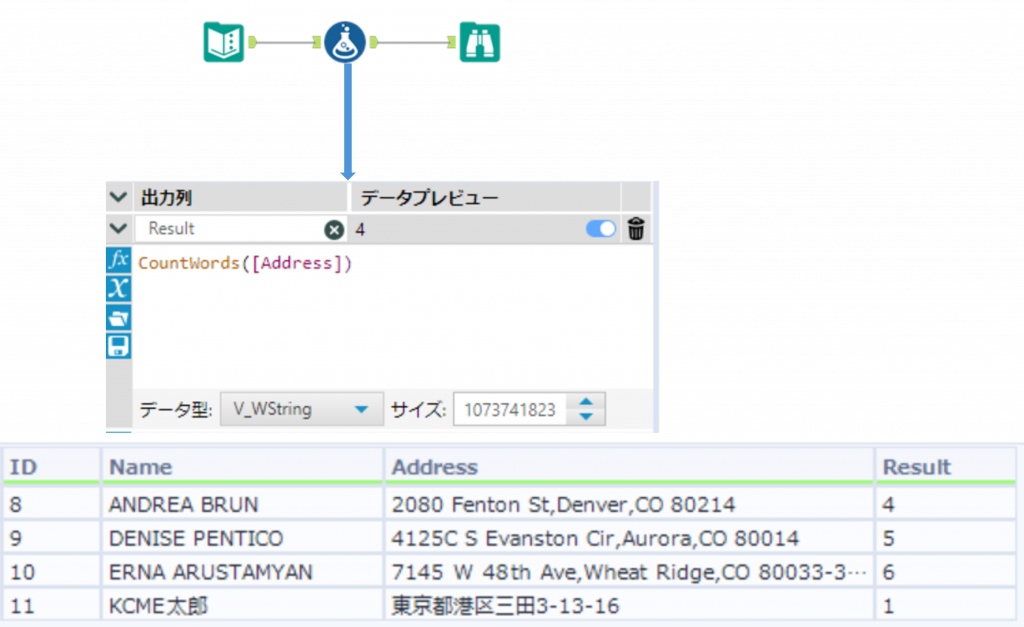Click the Address column header
This screenshot has height=627, width=1024.
click(x=435, y=467)
